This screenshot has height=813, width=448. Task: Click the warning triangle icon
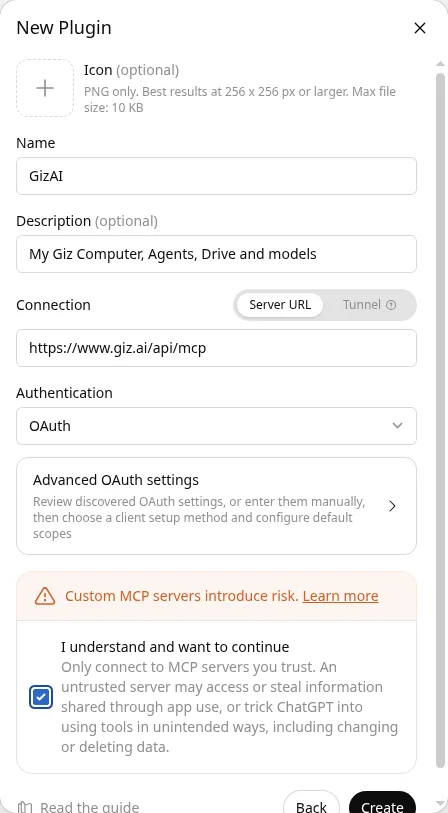tap(45, 596)
